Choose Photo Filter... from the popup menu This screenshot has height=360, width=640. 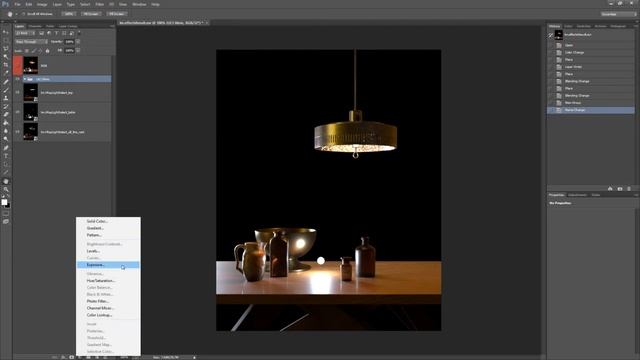(x=108, y=301)
